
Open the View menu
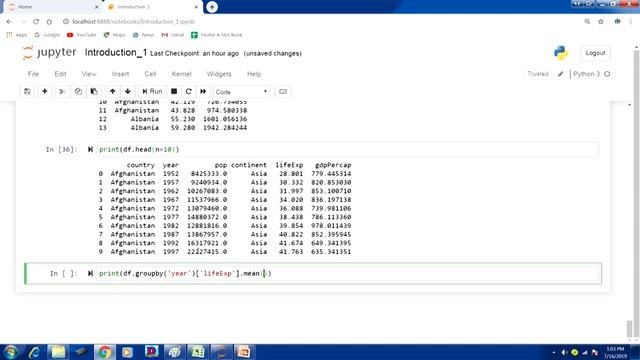tap(89, 74)
